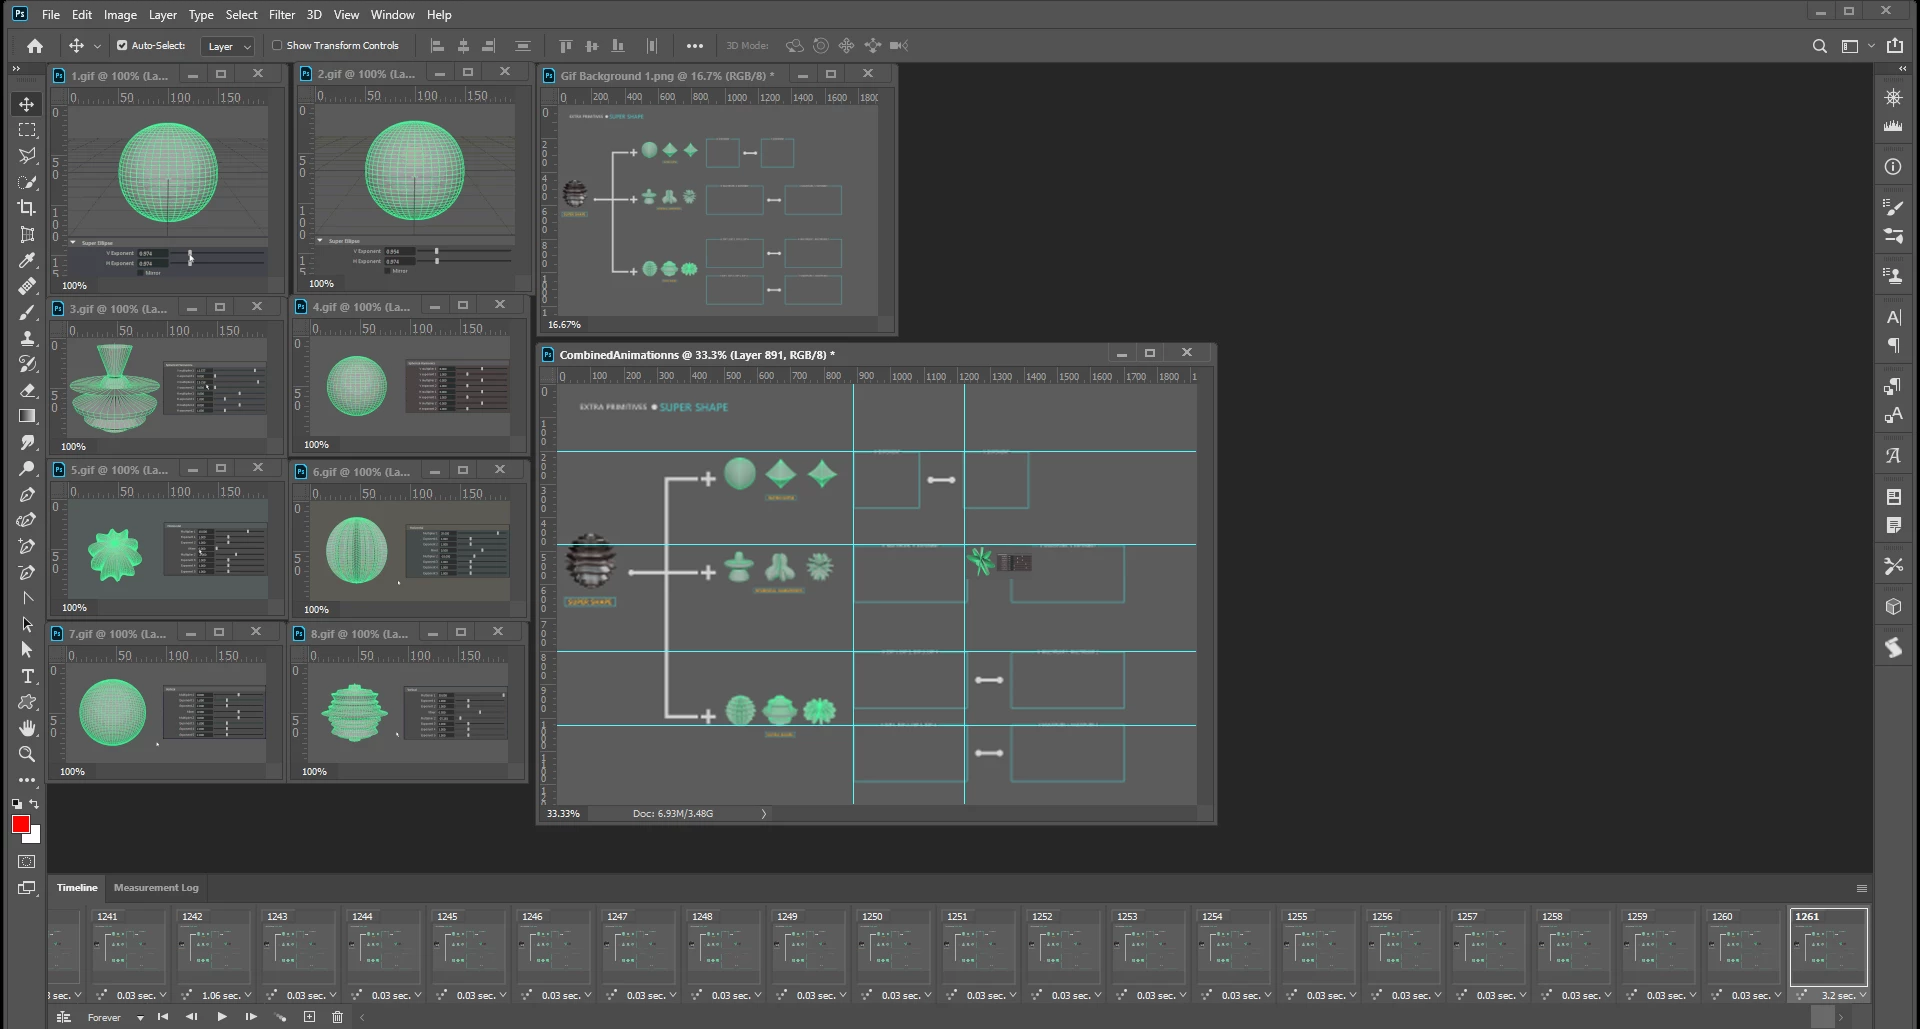Select the Custom Shape tool
Image resolution: width=1920 pixels, height=1029 pixels.
tap(27, 702)
